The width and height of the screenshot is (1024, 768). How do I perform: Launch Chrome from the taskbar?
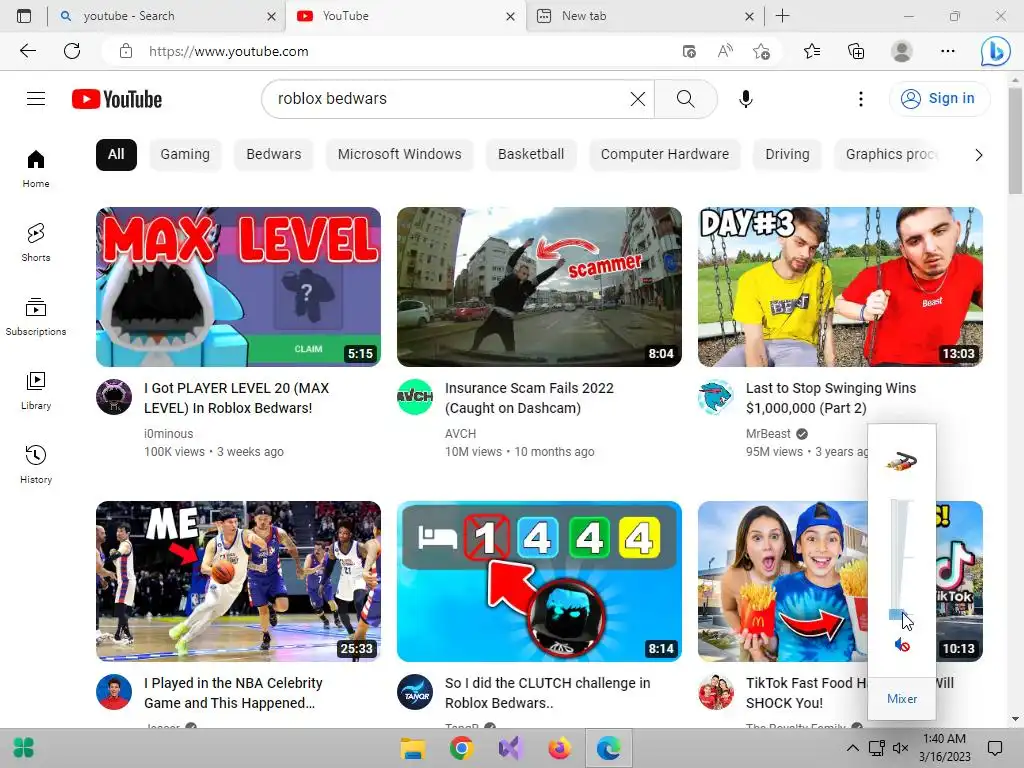[x=462, y=748]
